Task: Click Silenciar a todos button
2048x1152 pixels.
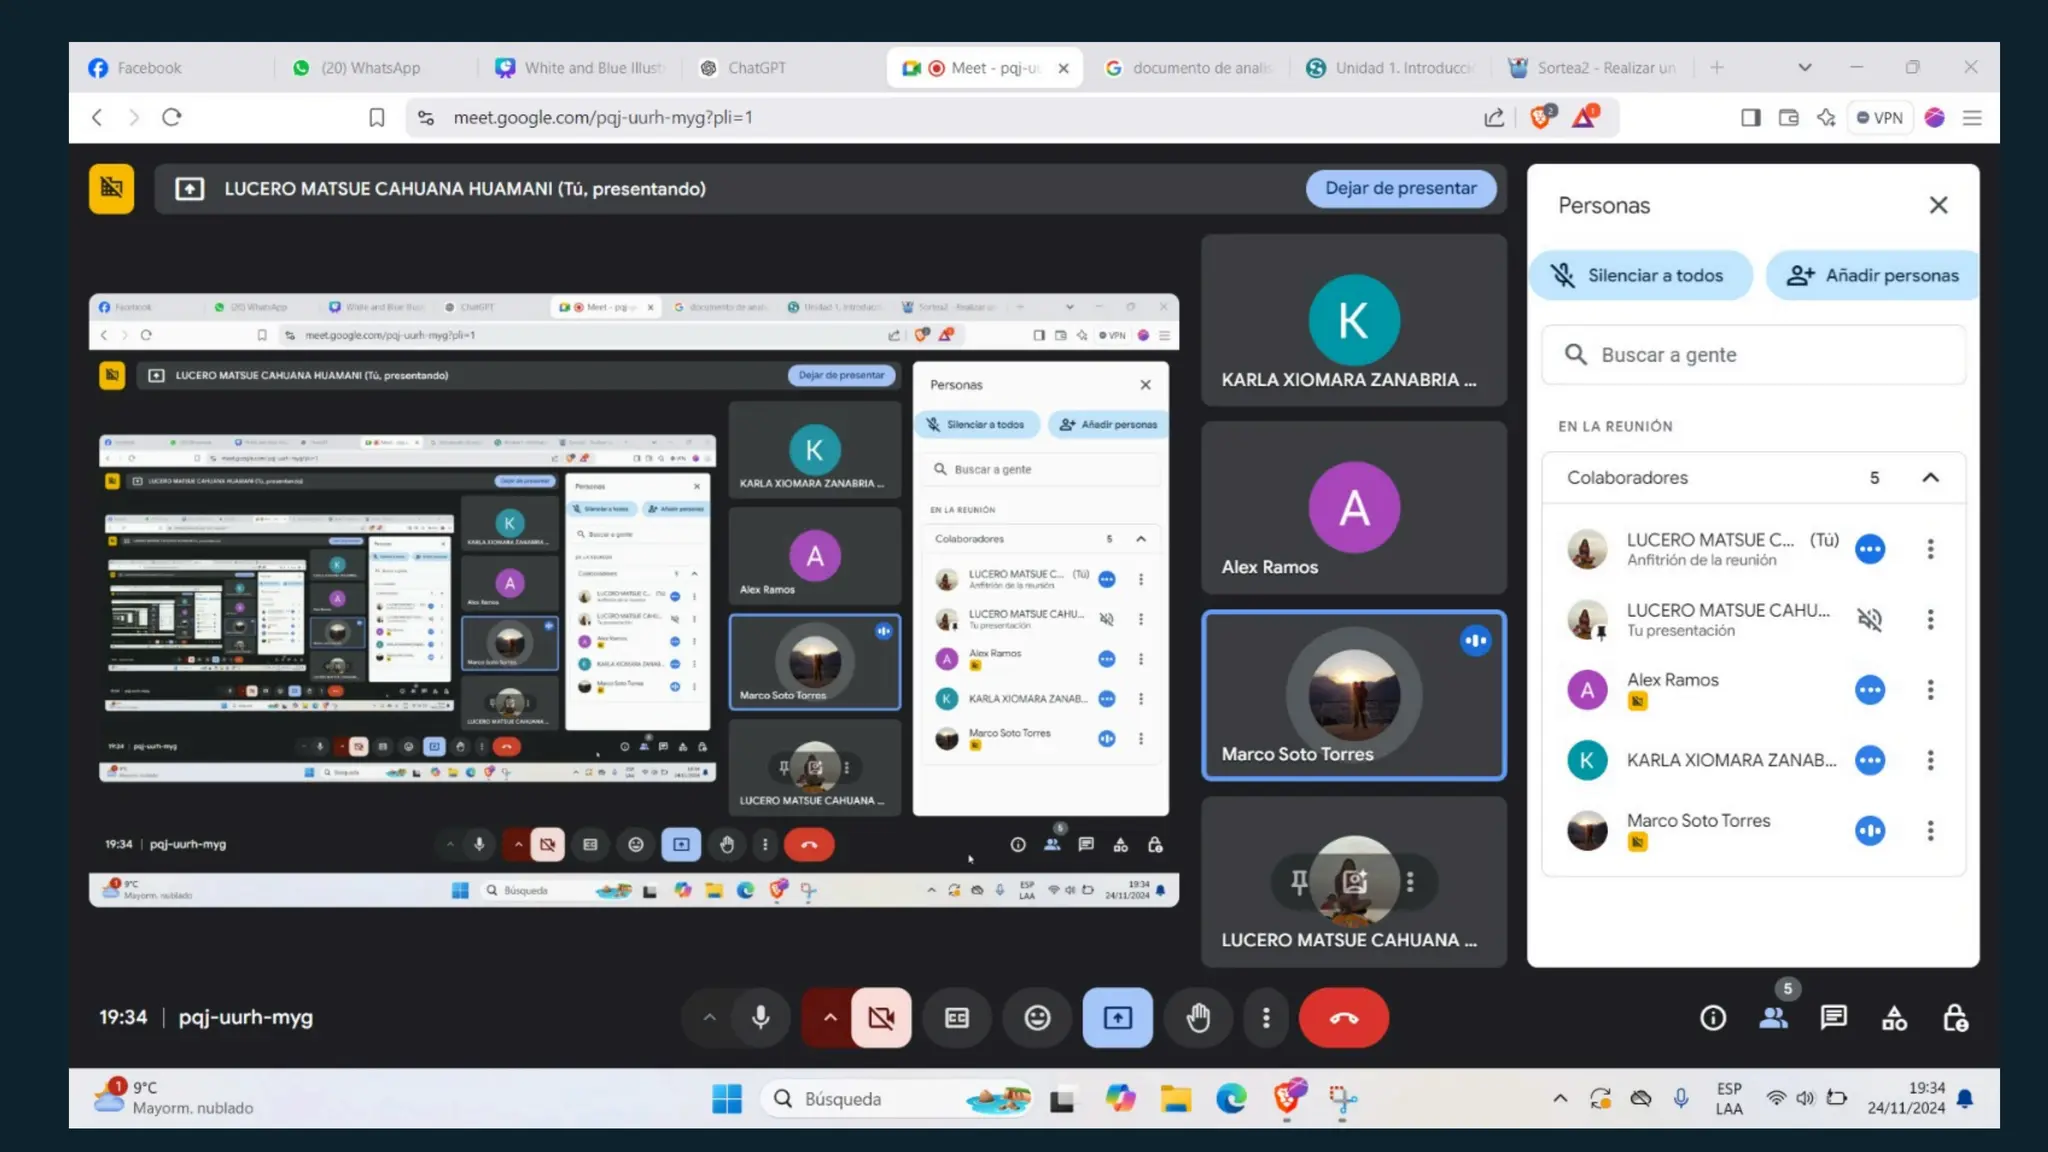Action: [x=1640, y=275]
